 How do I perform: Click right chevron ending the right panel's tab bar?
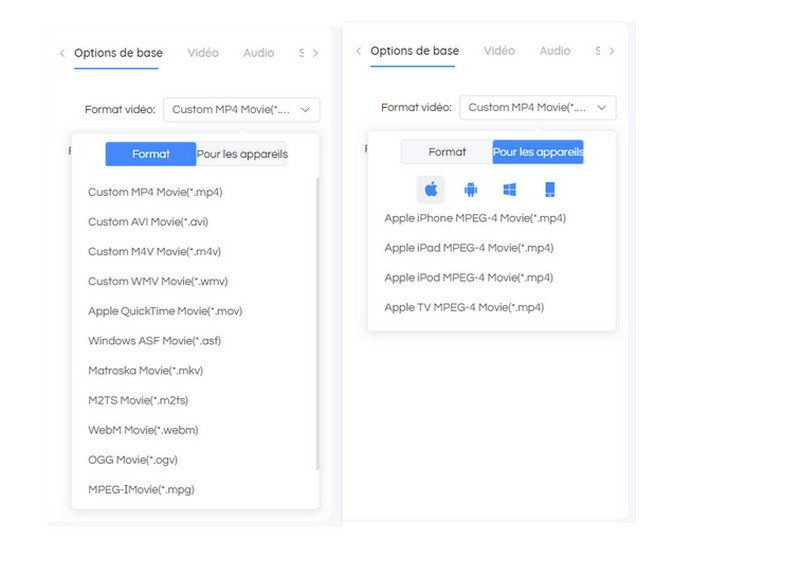611,51
